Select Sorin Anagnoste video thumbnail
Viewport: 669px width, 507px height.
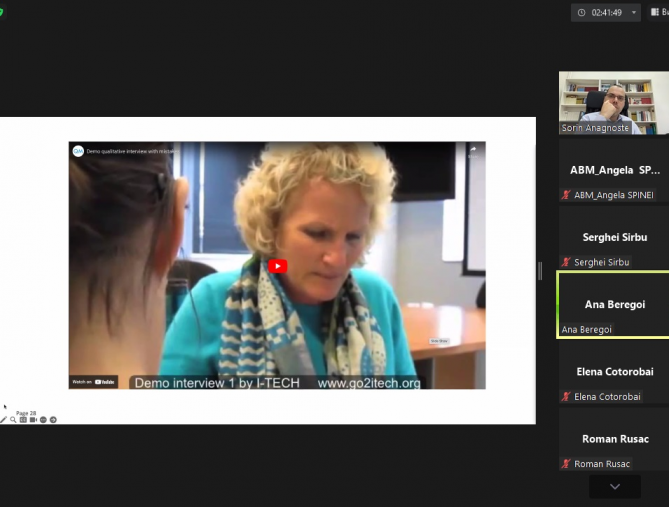(x=613, y=102)
